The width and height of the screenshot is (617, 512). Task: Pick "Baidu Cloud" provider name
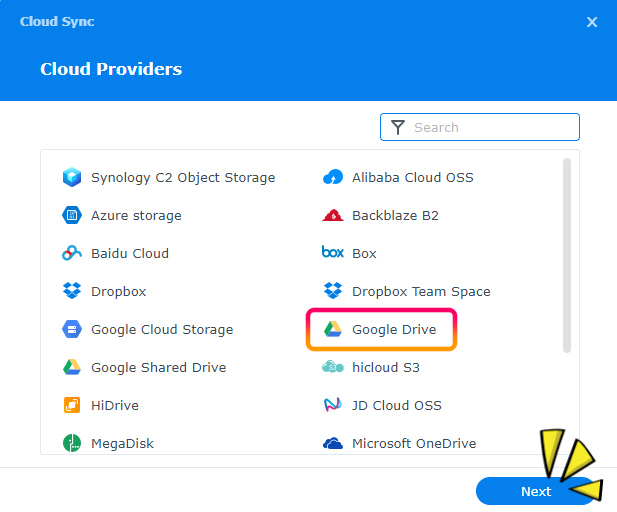tap(130, 253)
